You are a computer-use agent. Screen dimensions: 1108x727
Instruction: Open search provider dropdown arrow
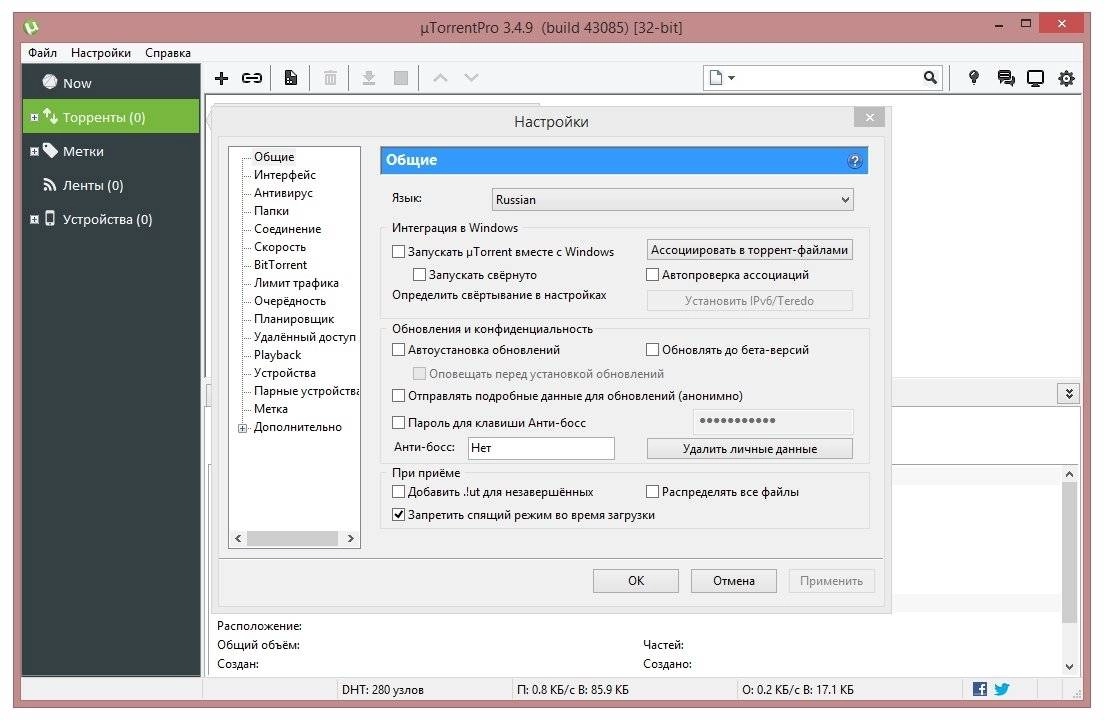coord(731,78)
